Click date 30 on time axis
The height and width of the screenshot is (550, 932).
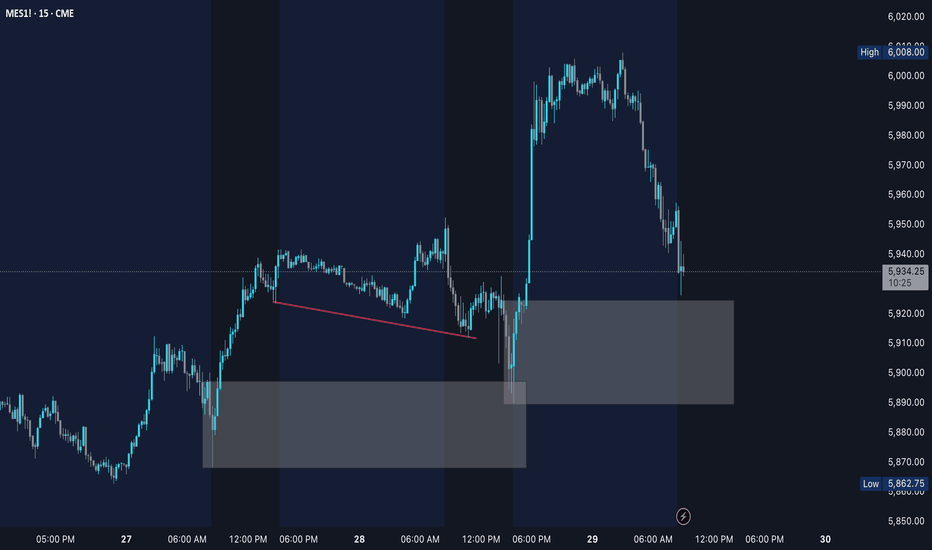click(825, 539)
